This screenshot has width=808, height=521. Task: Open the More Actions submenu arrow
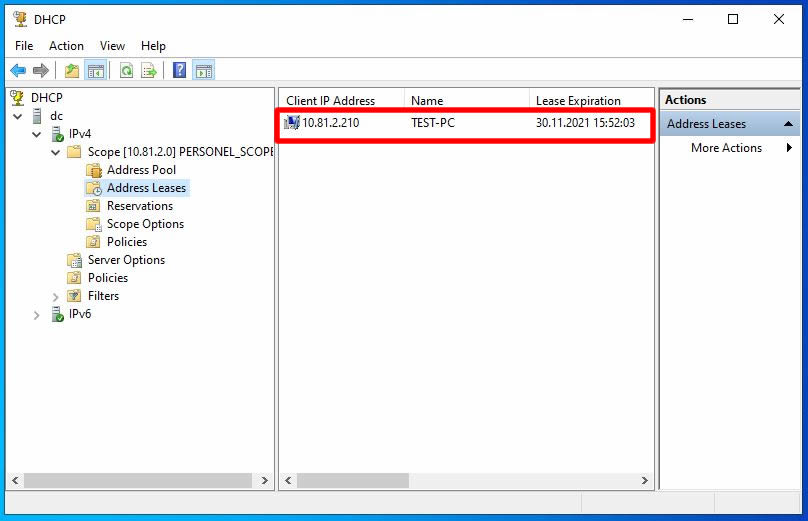tap(789, 148)
